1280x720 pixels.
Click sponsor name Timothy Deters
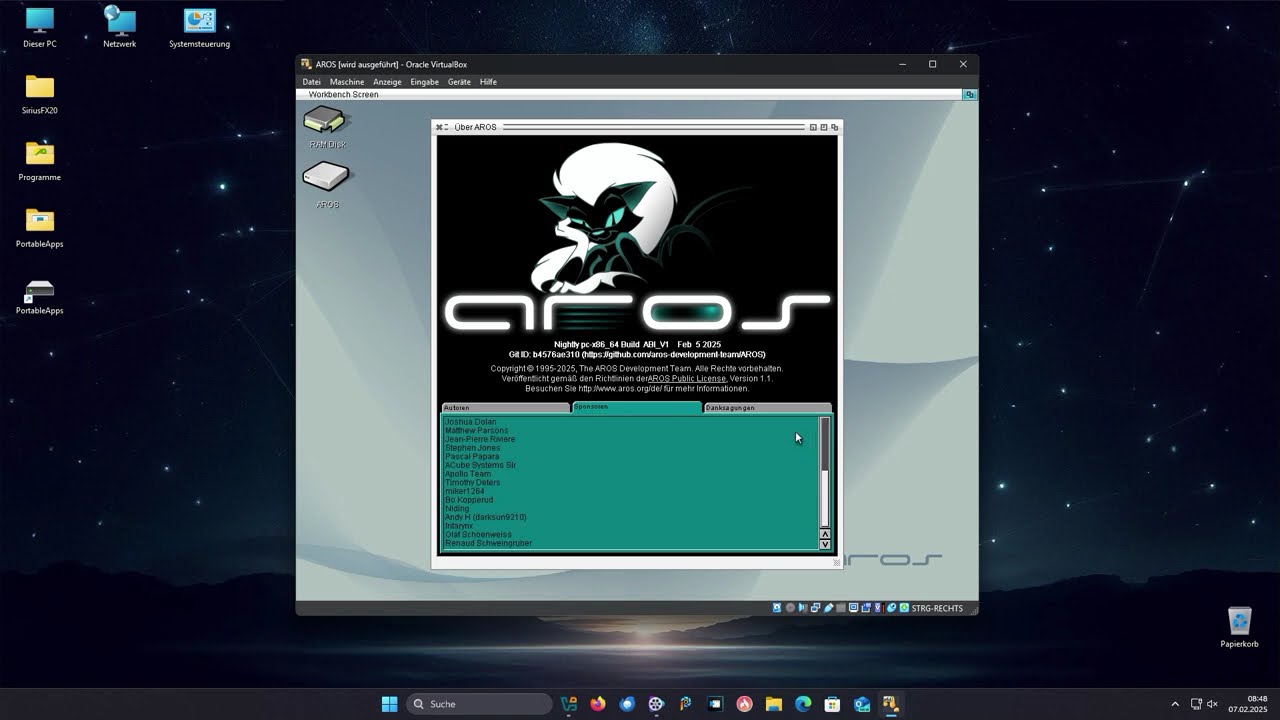pyautogui.click(x=472, y=483)
